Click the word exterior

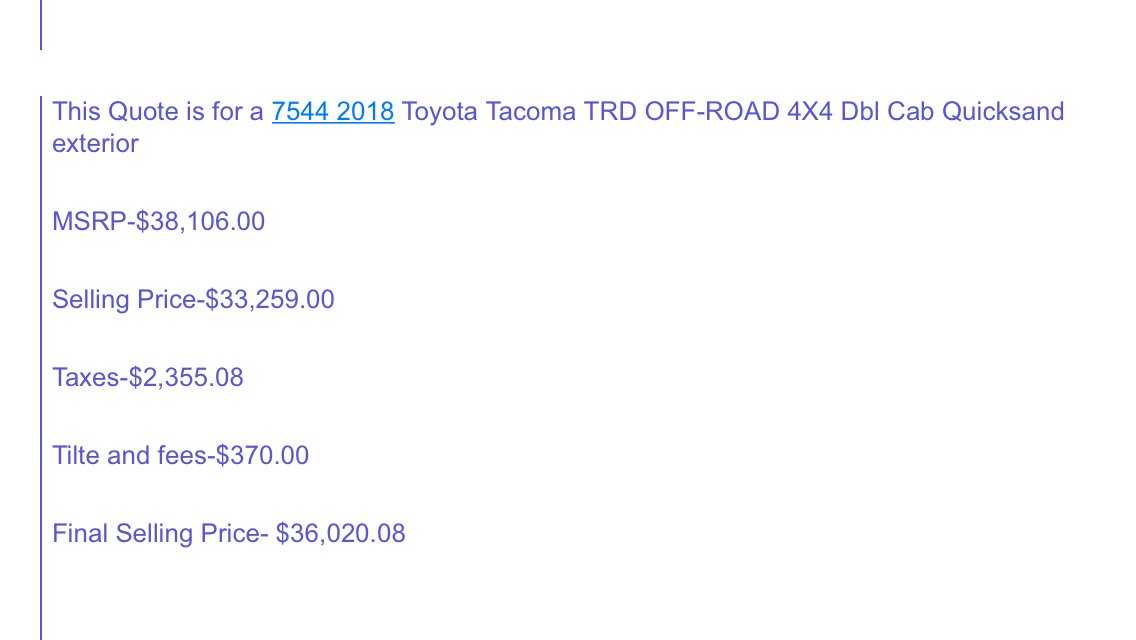point(95,144)
